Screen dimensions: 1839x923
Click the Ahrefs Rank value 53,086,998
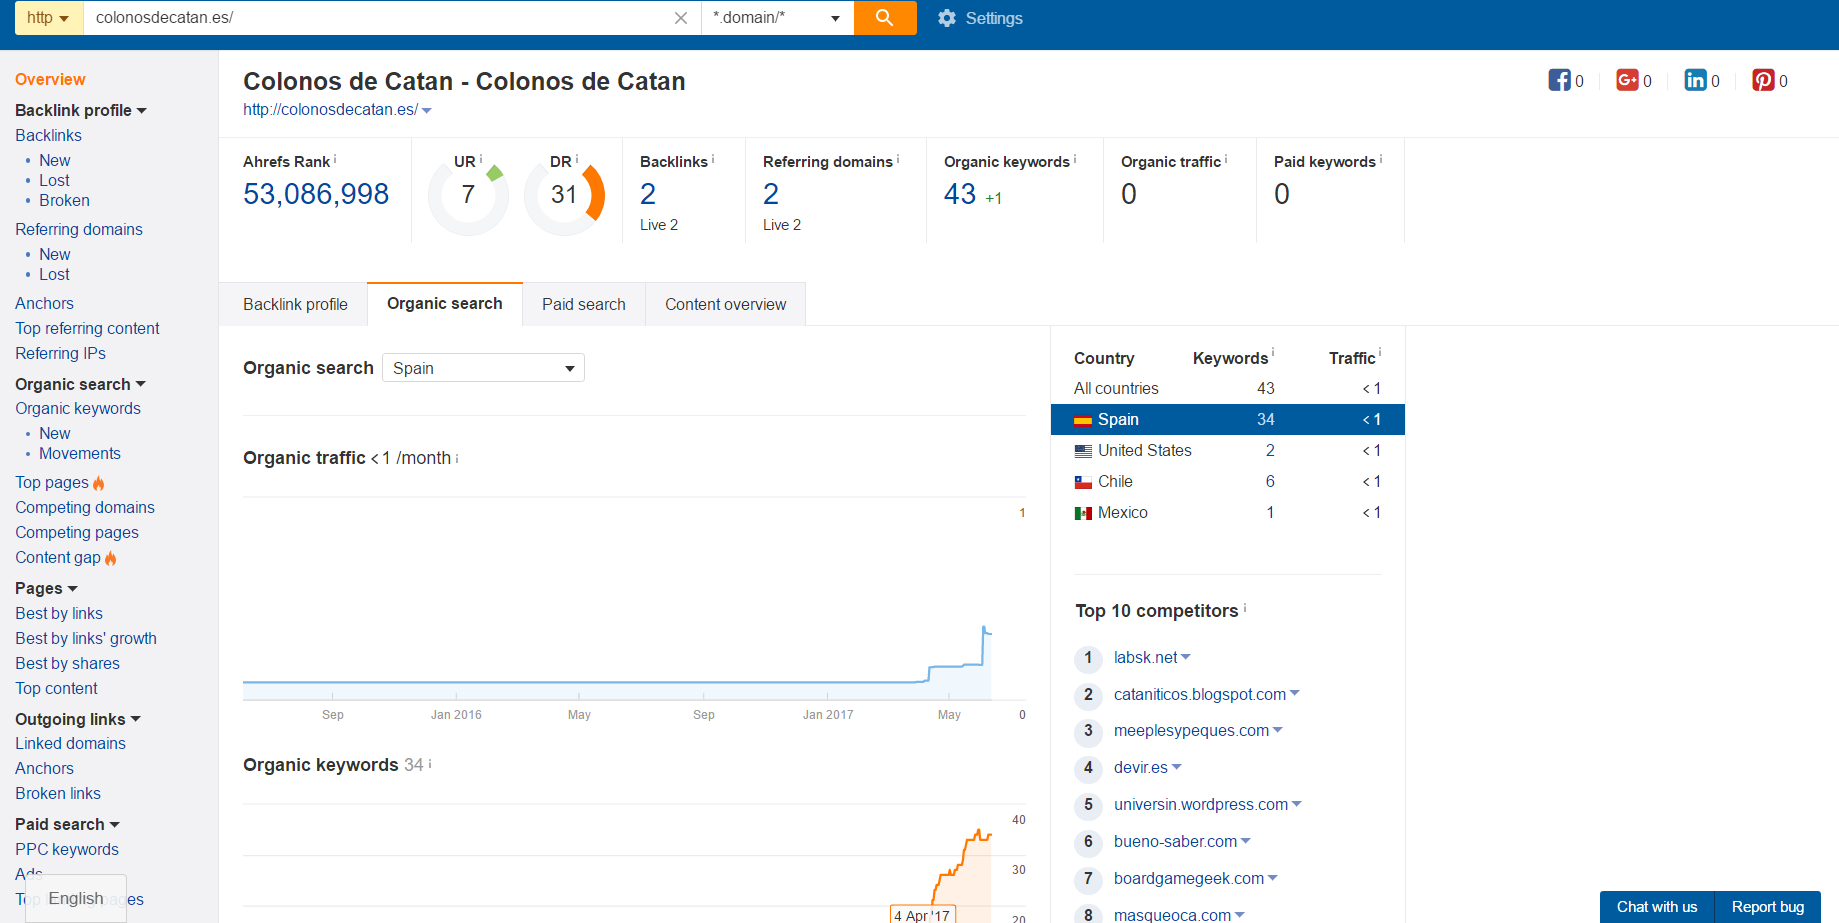tap(316, 194)
